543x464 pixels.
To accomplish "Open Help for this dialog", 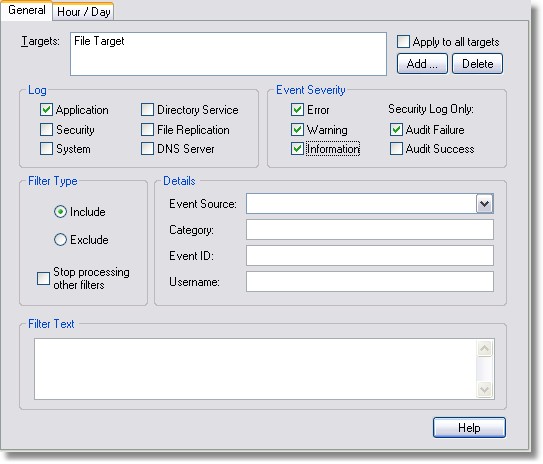I will click(469, 428).
